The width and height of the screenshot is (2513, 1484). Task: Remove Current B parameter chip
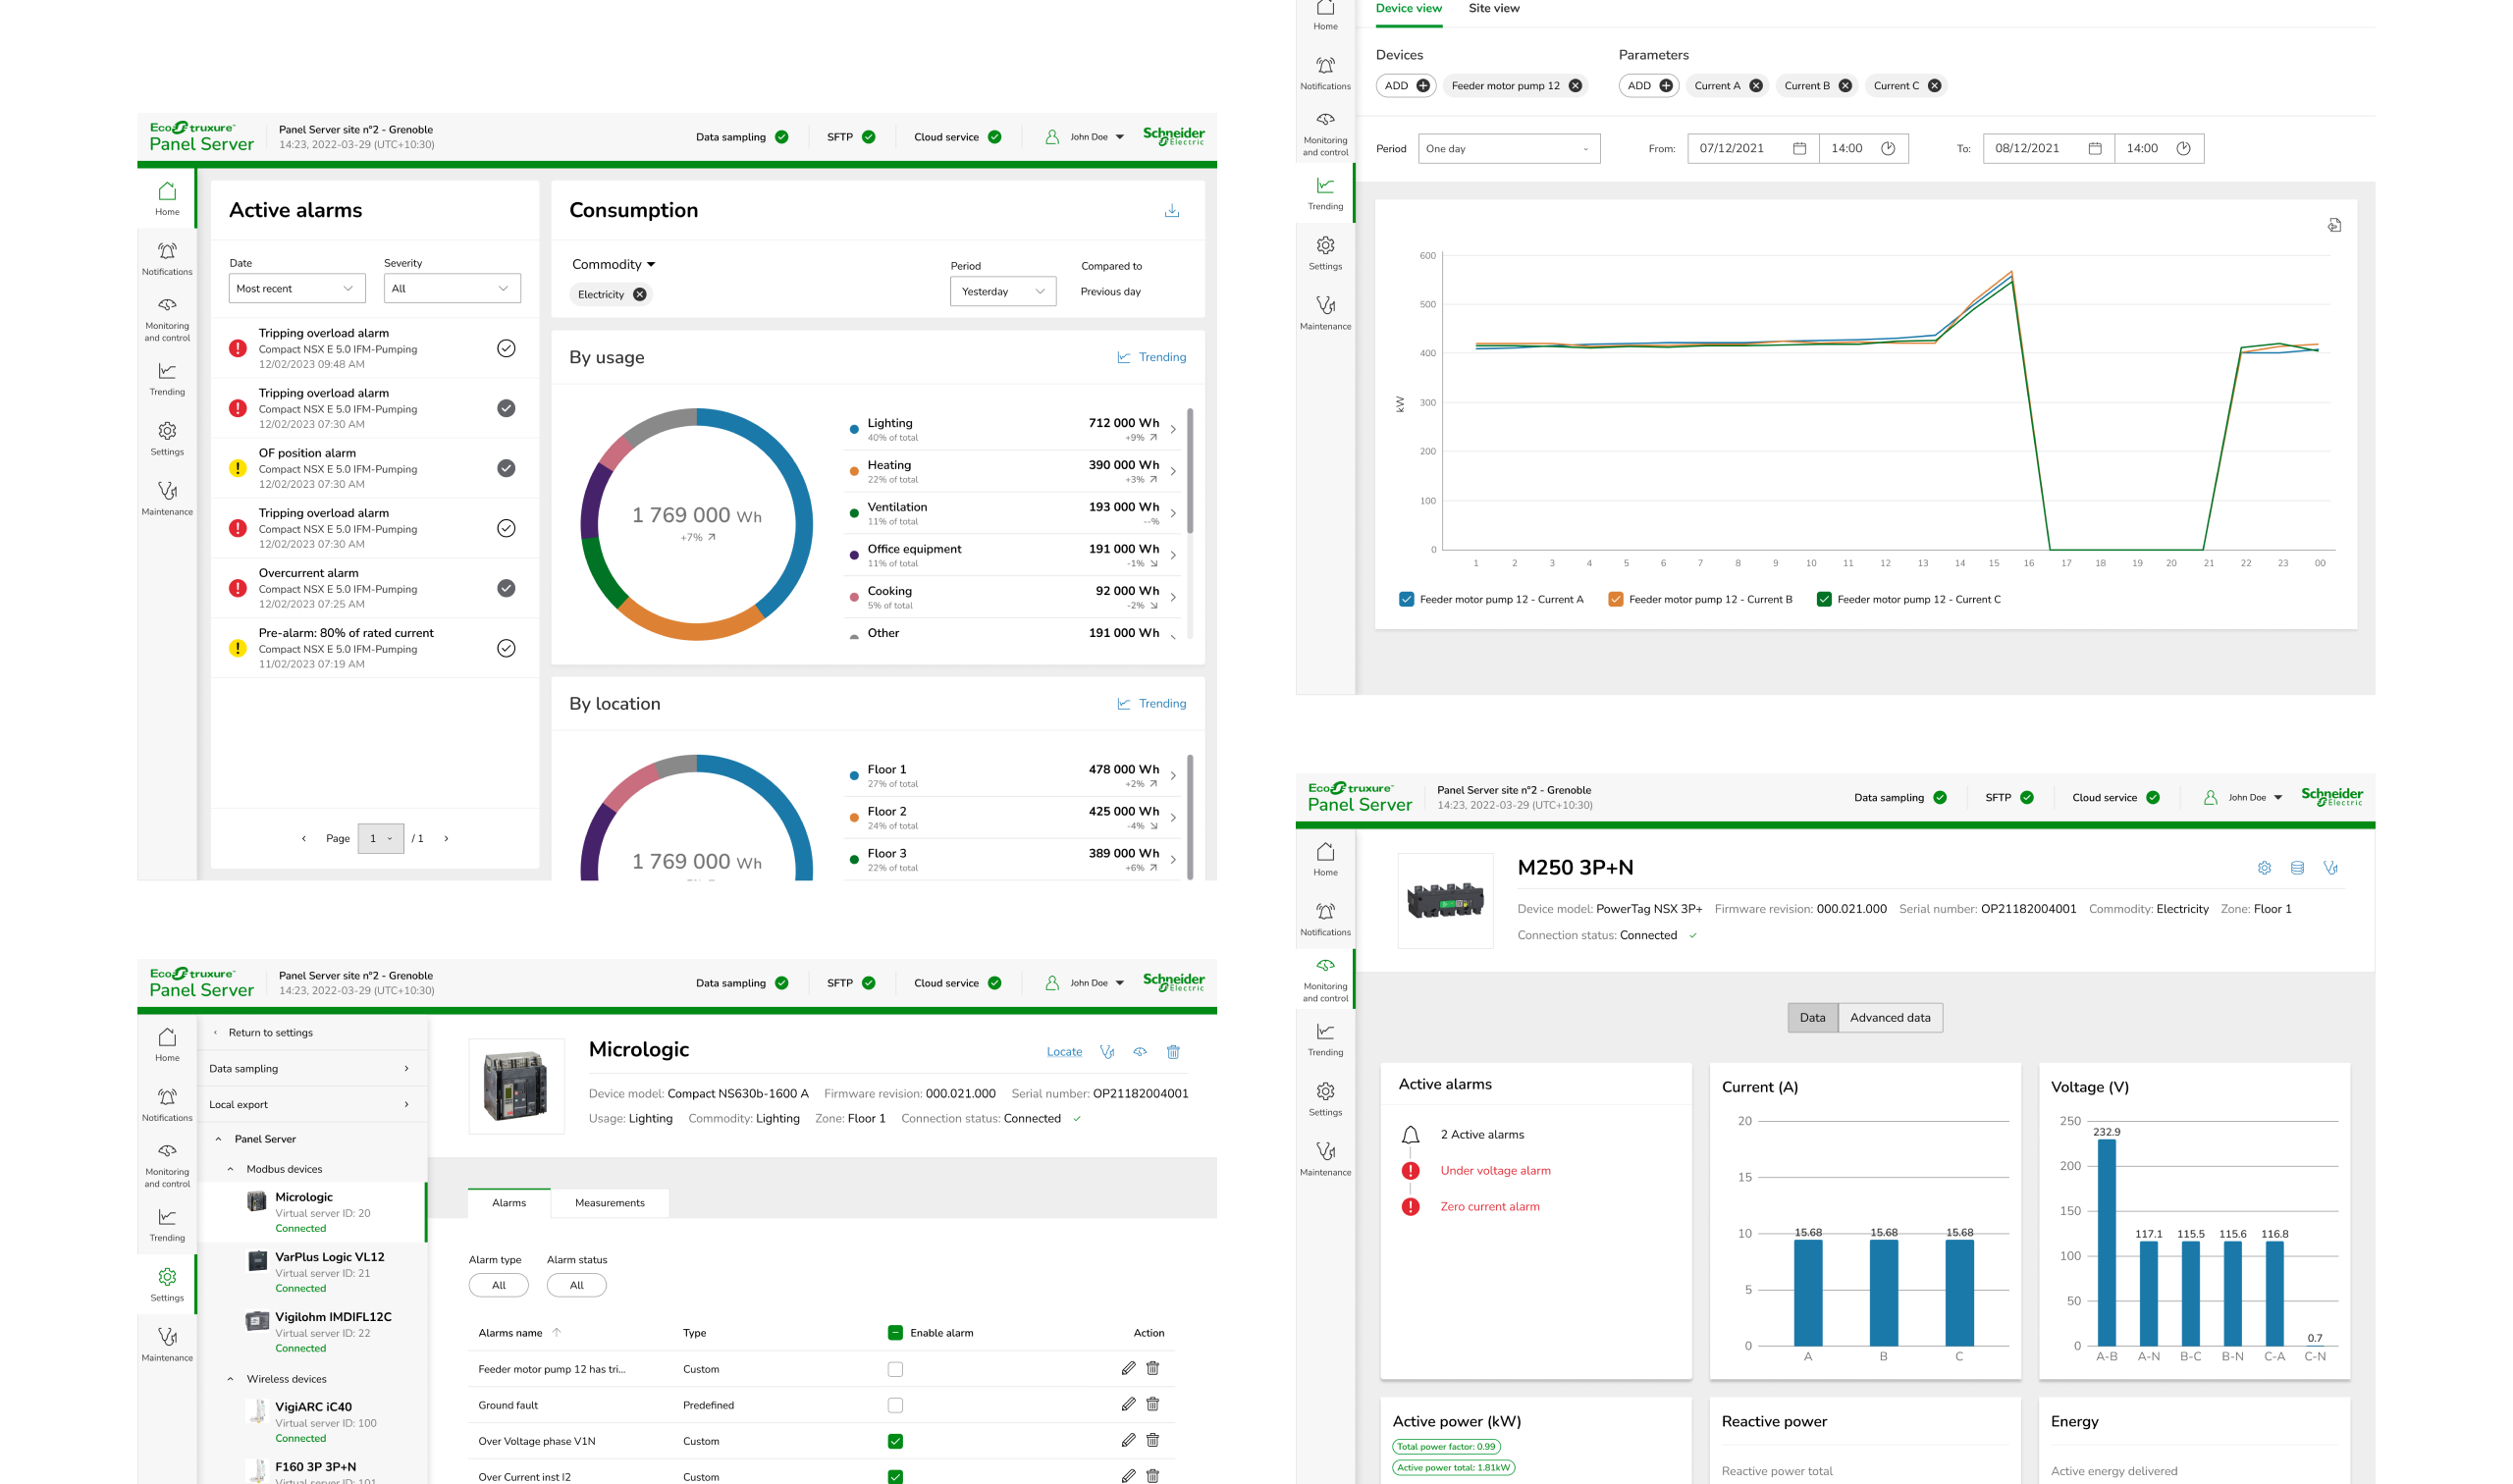(x=1845, y=86)
